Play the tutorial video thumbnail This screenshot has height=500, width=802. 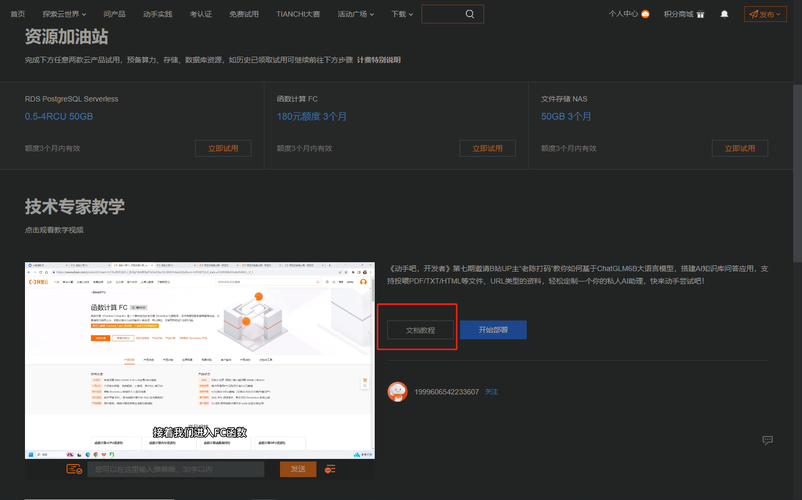[x=199, y=360]
